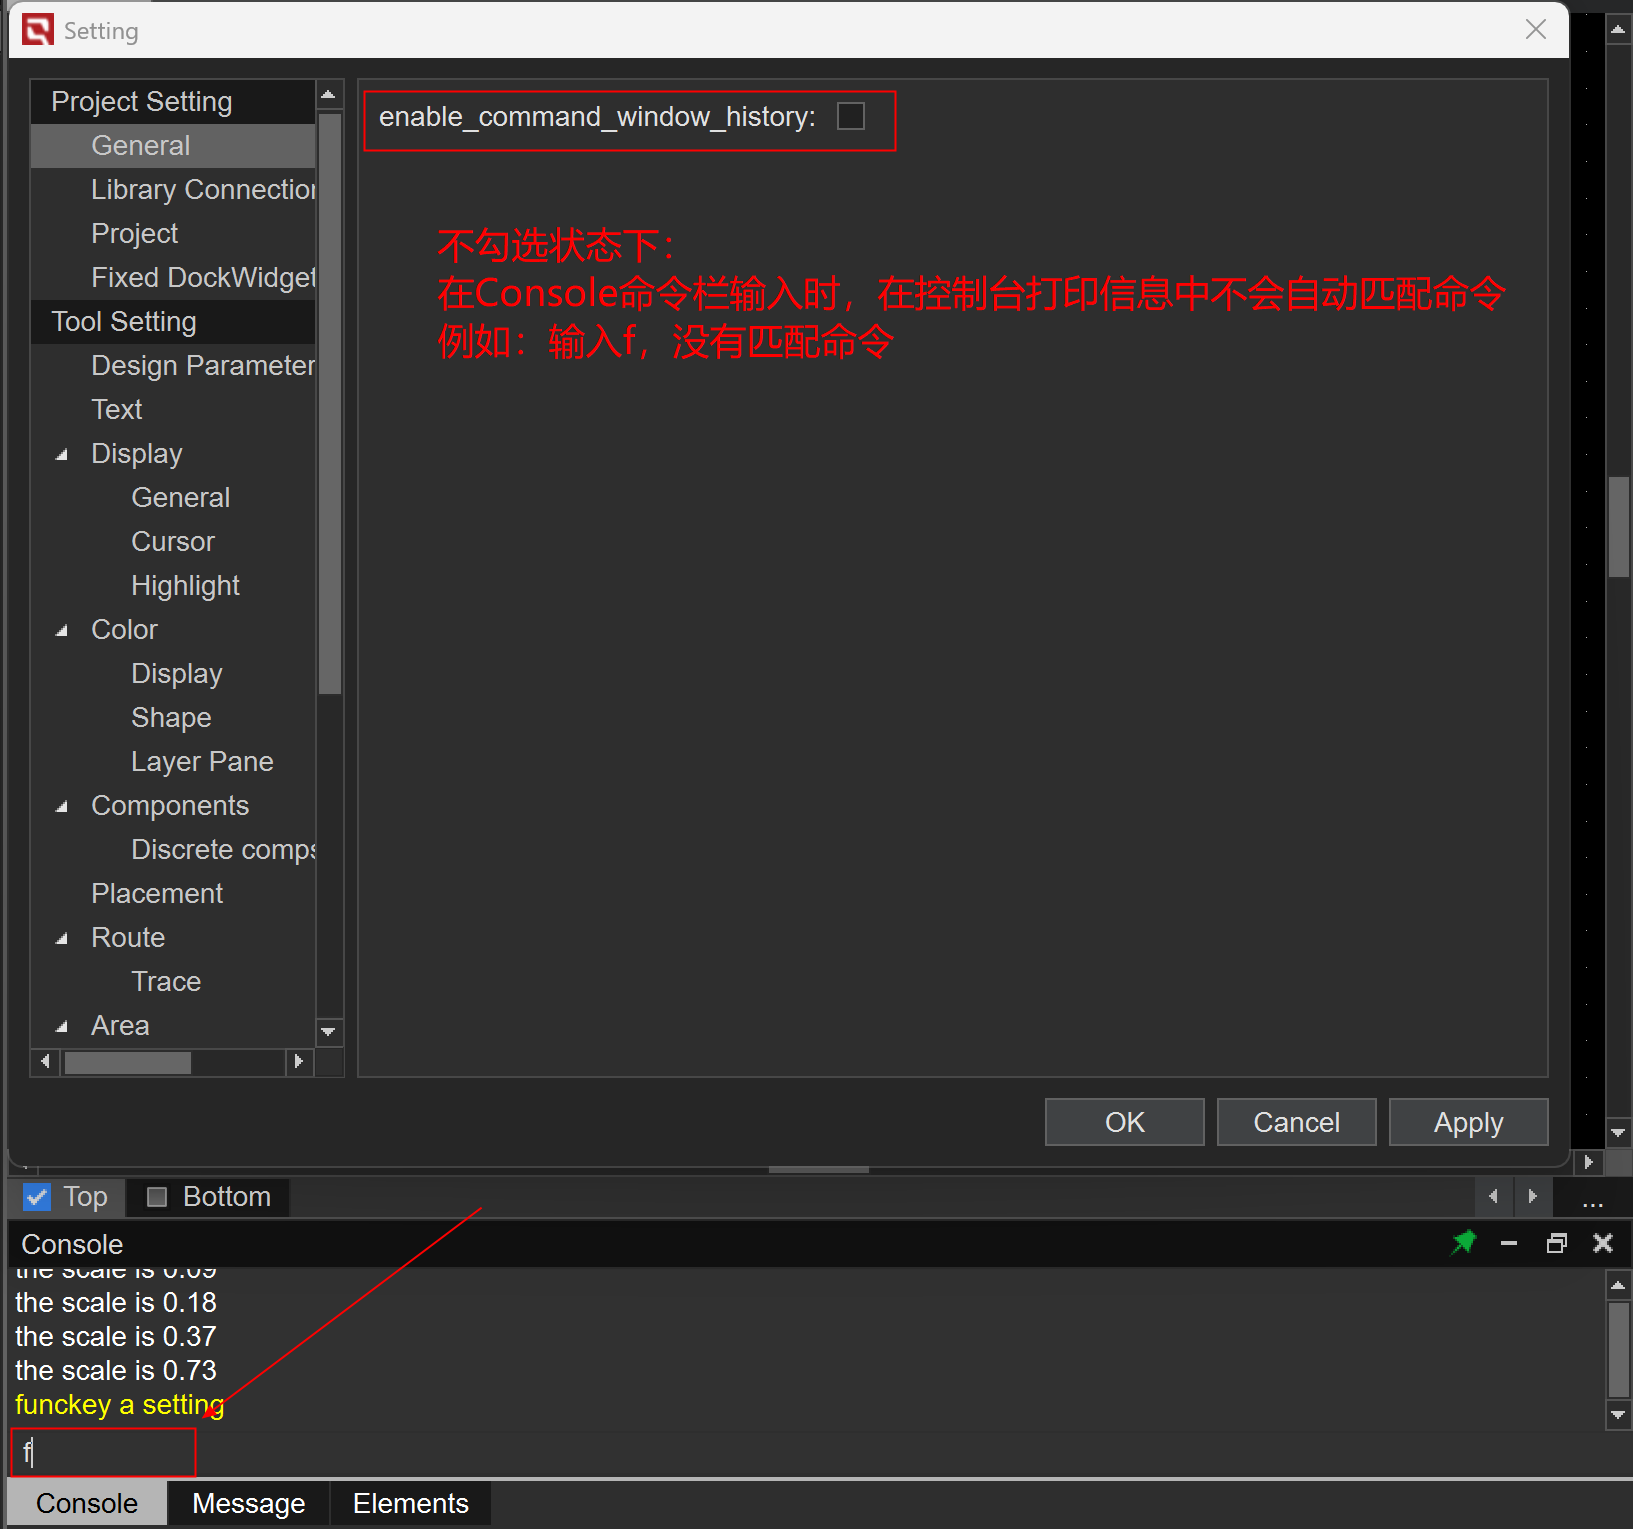Collapse the Color tree node
Image resolution: width=1633 pixels, height=1529 pixels.
point(62,630)
